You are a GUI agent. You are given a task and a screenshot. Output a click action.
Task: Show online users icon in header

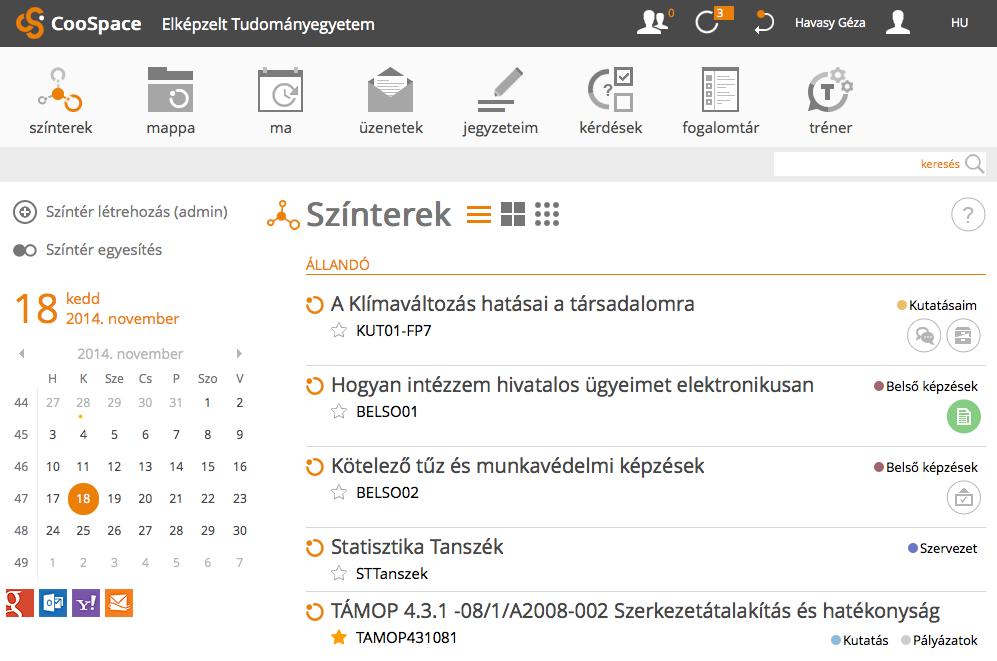654,22
